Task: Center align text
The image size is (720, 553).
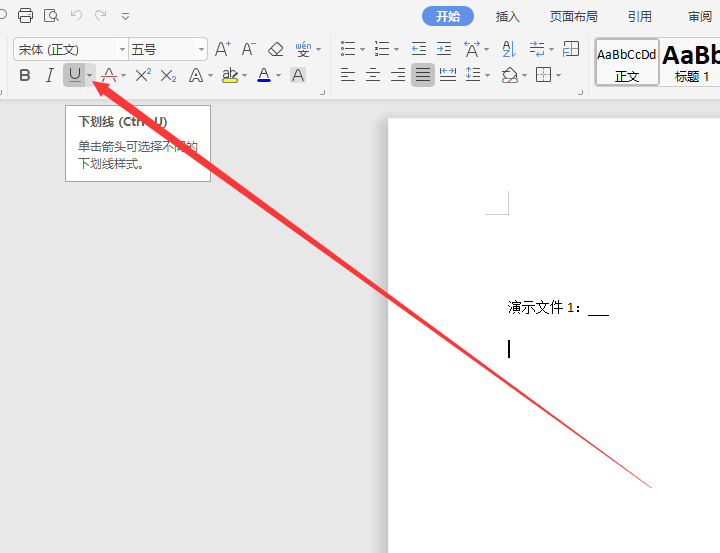Action: point(373,74)
